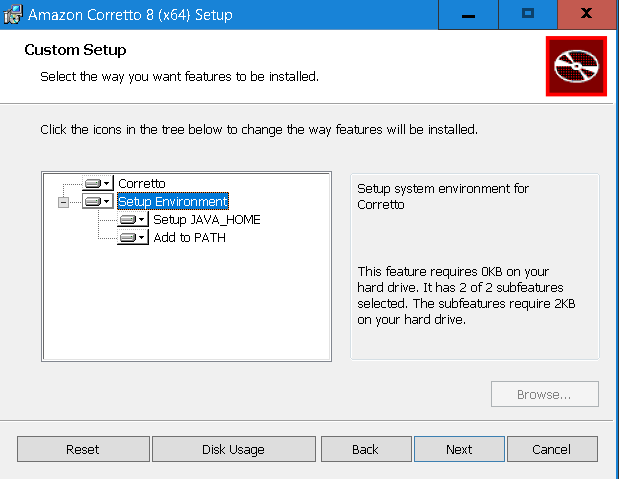The height and width of the screenshot is (479, 619).
Task: Click the red installer disc logo
Action: click(576, 67)
